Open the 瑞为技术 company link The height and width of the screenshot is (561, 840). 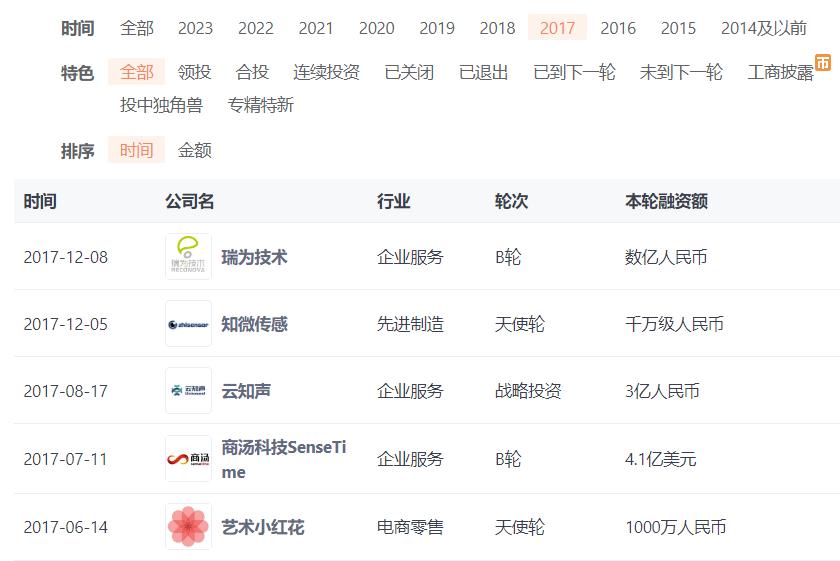tap(254, 257)
